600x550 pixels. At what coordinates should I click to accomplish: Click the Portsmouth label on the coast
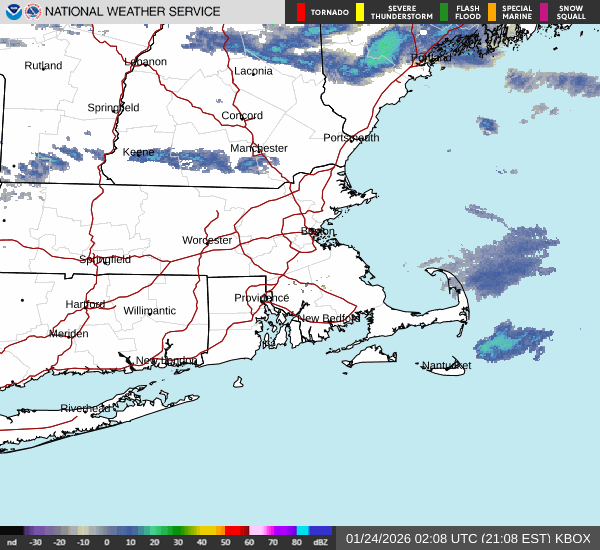(351, 137)
